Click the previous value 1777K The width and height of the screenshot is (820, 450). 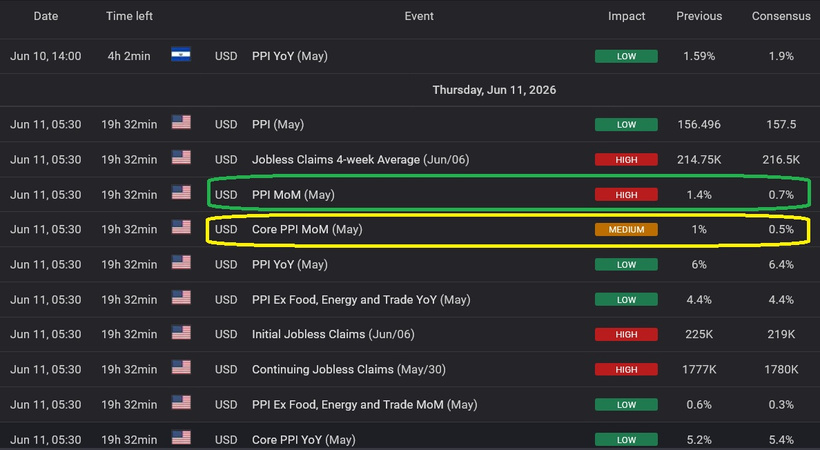pos(699,369)
